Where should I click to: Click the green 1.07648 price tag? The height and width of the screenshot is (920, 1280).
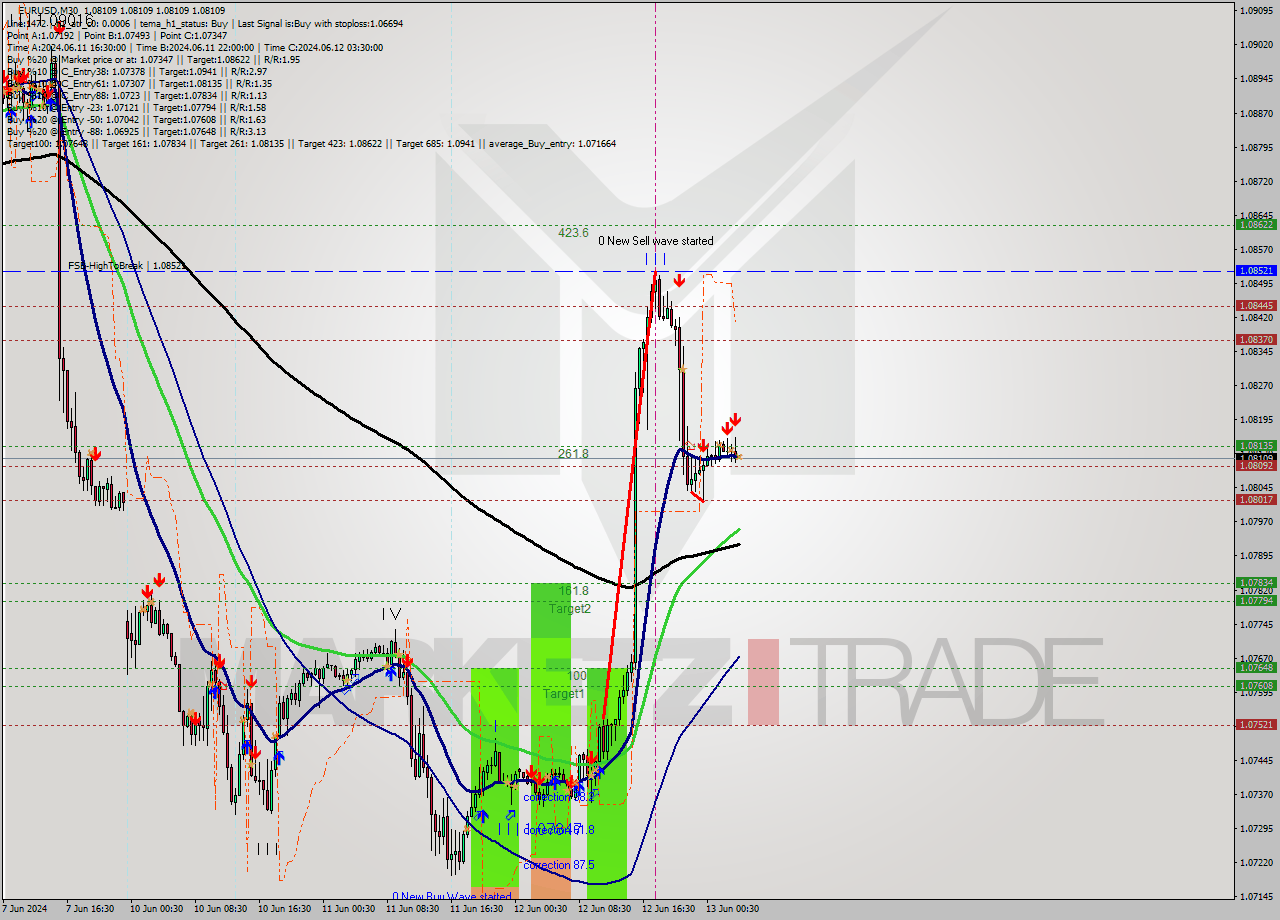[x=1257, y=667]
